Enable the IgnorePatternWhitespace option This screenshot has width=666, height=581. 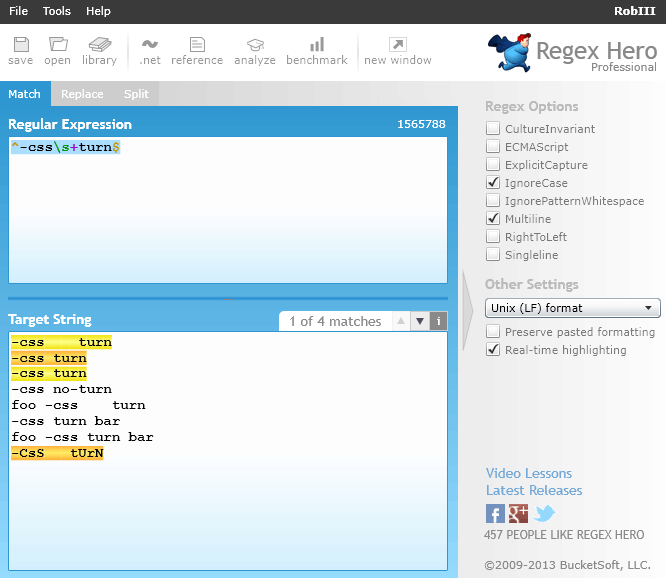click(493, 200)
